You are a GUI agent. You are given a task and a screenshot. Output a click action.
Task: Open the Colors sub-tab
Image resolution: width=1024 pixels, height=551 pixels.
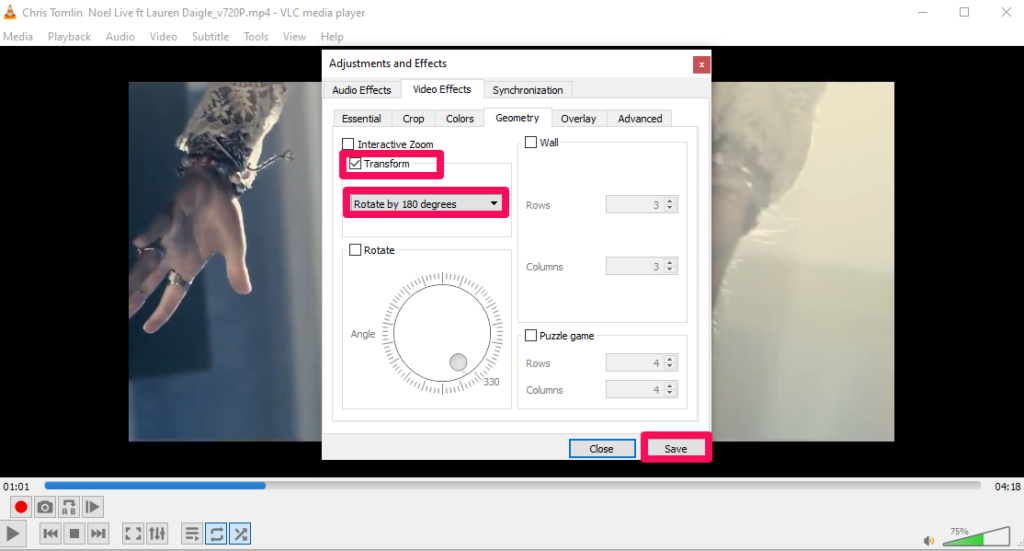[460, 119]
